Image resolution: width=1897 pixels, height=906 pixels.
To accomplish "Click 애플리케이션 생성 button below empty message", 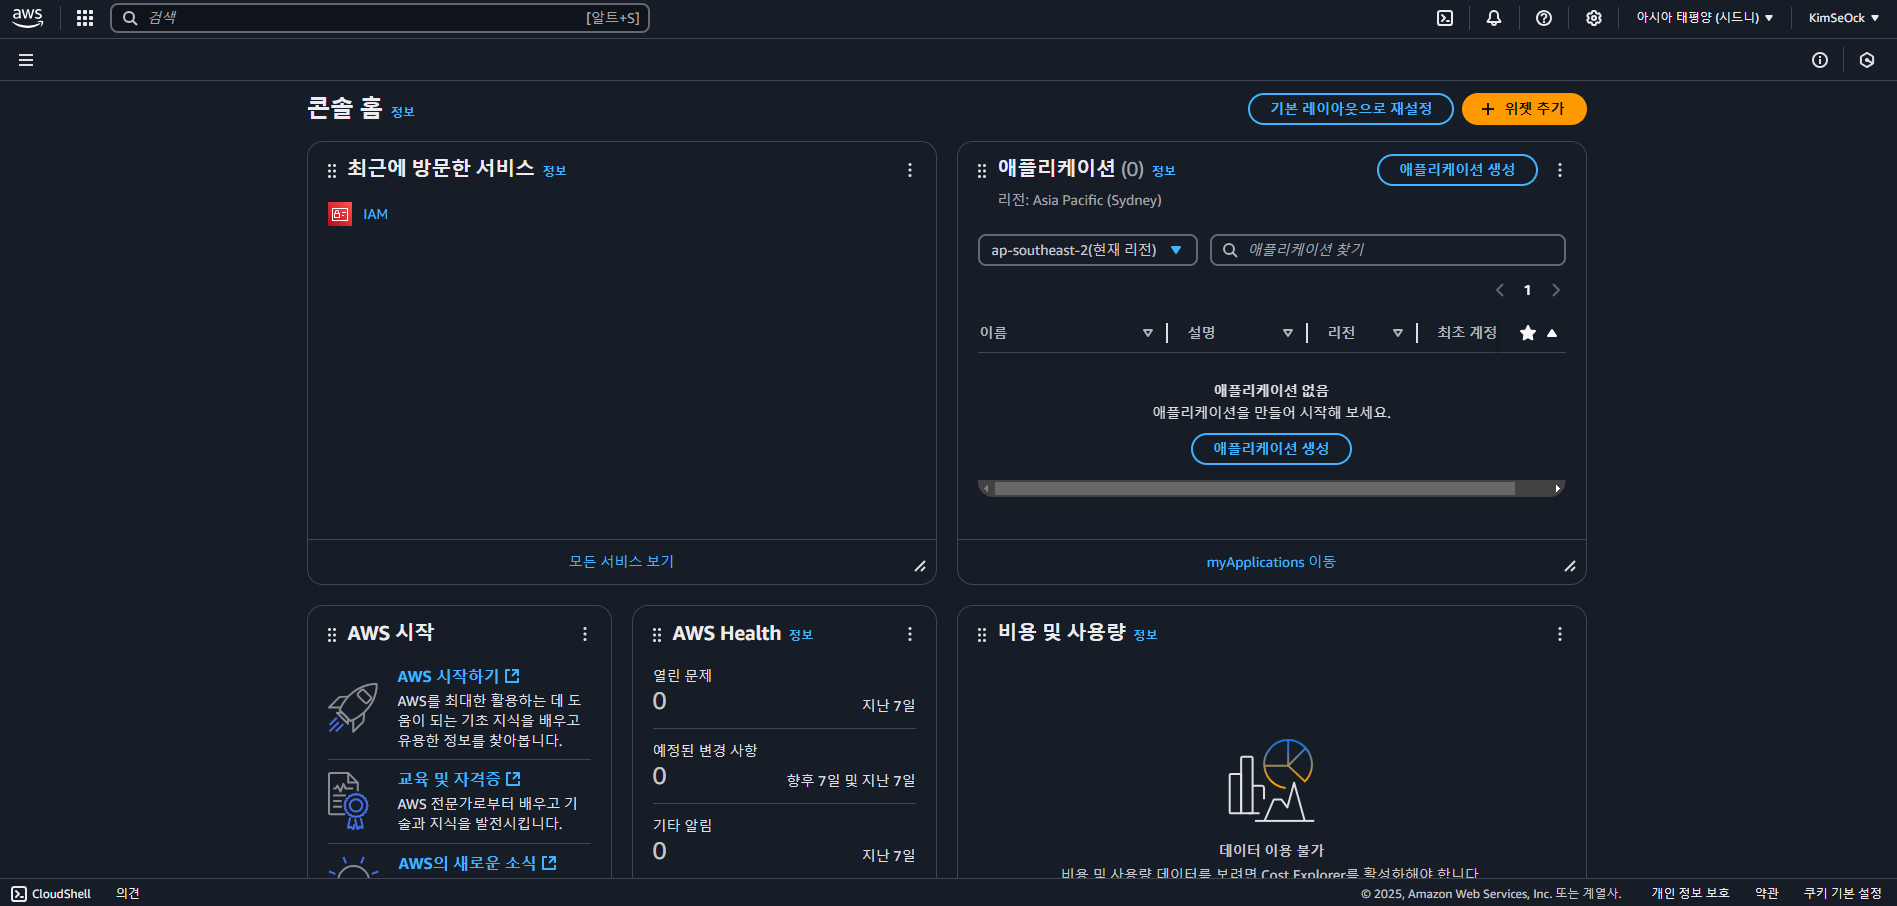I will coord(1271,449).
